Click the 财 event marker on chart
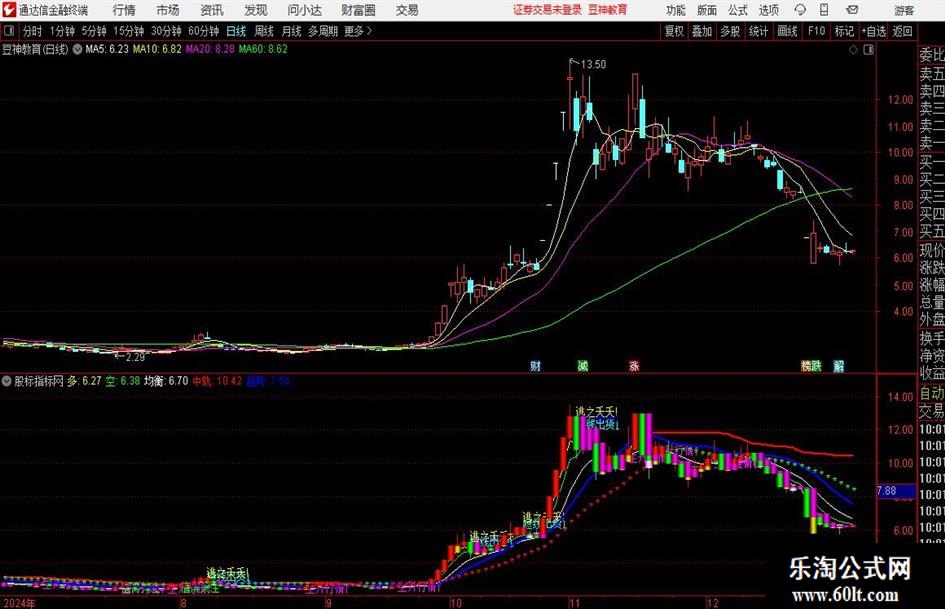The width and height of the screenshot is (945, 609). pos(535,366)
